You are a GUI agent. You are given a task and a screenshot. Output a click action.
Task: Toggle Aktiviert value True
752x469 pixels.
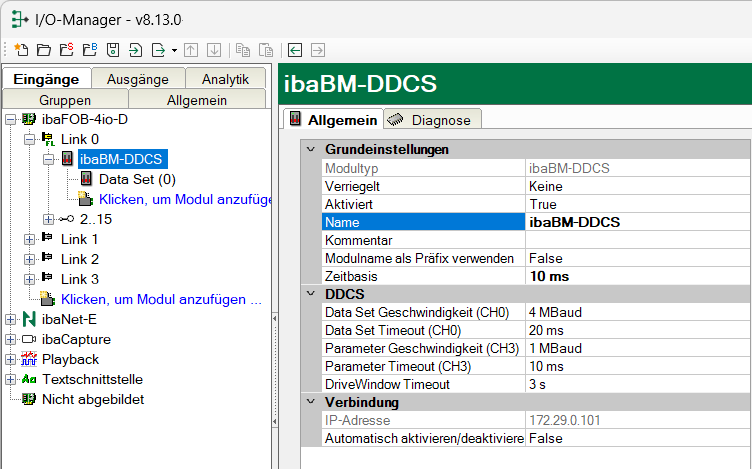(x=638, y=204)
